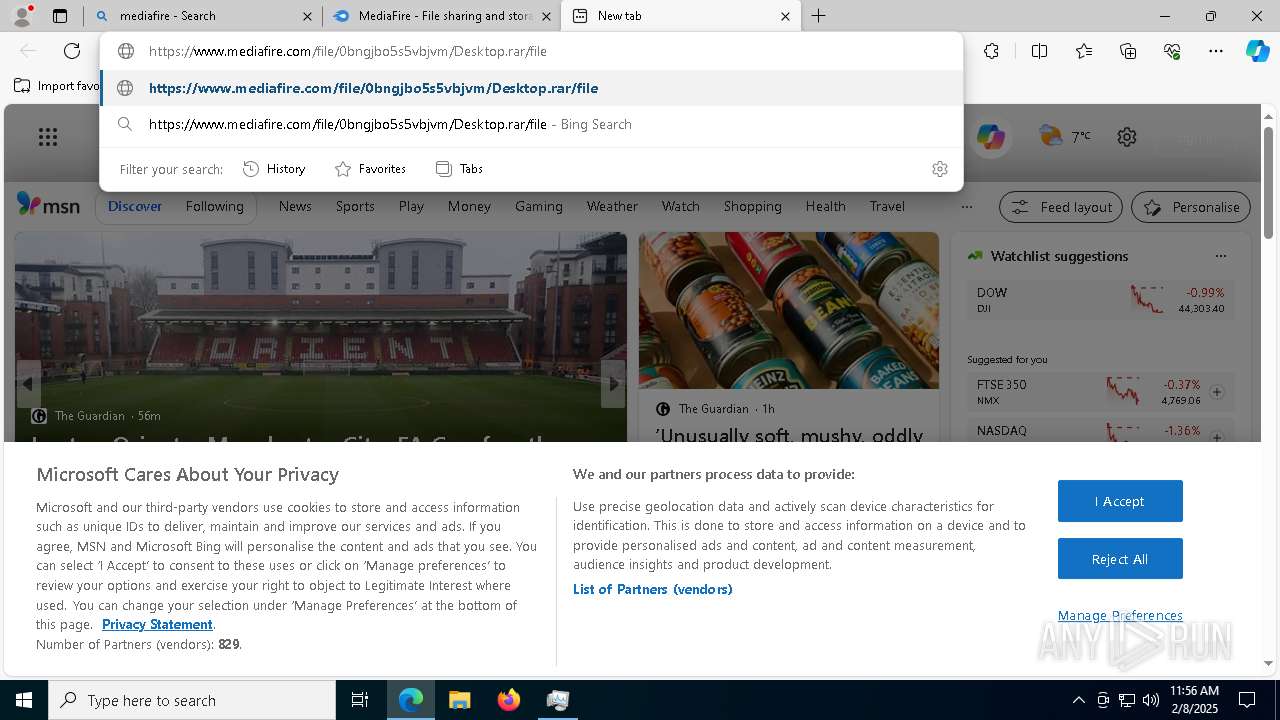Screen dimensions: 1280x720
Task: Open the News category
Action: click(295, 206)
